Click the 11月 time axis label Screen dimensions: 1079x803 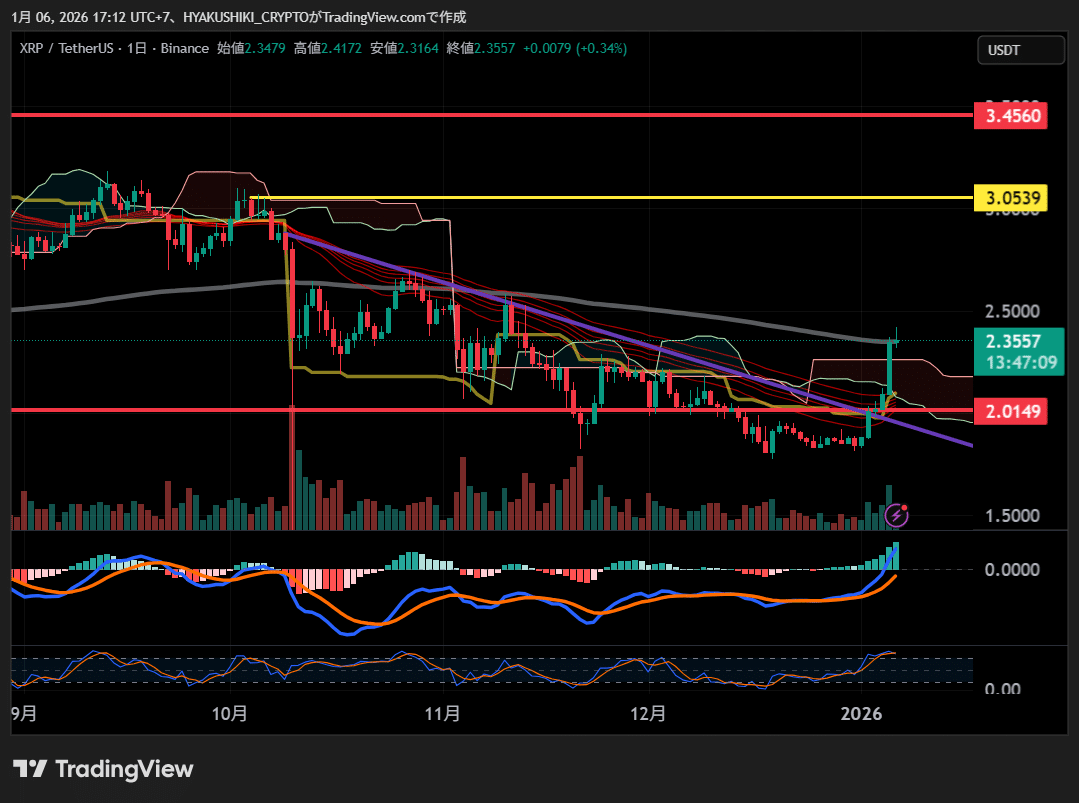(x=442, y=714)
